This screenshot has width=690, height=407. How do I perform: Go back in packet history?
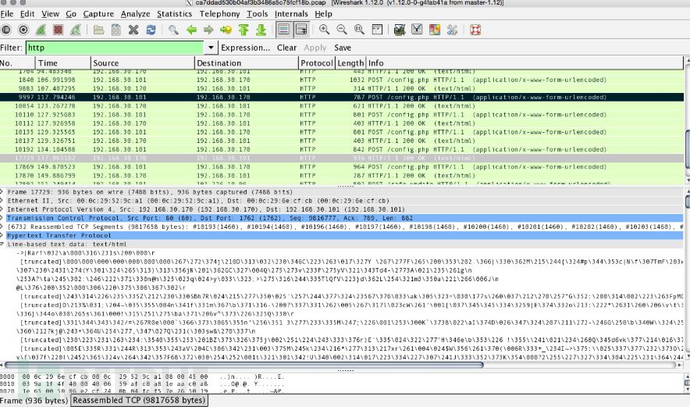(191, 30)
